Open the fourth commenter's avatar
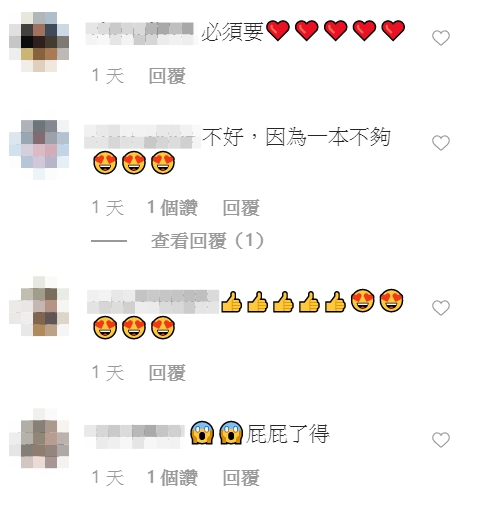The height and width of the screenshot is (512, 479). click(x=39, y=438)
